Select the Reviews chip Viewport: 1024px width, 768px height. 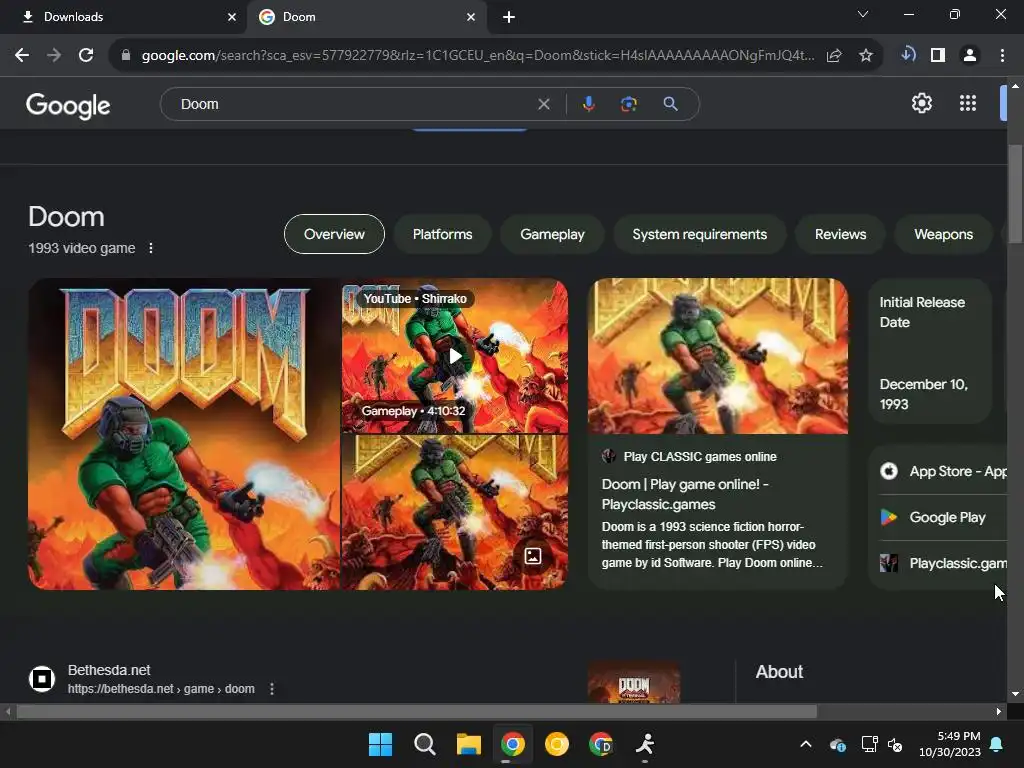click(840, 234)
